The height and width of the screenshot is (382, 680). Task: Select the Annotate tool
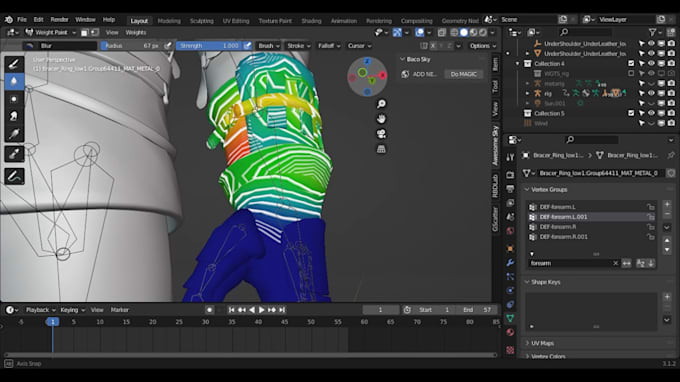tap(14, 176)
